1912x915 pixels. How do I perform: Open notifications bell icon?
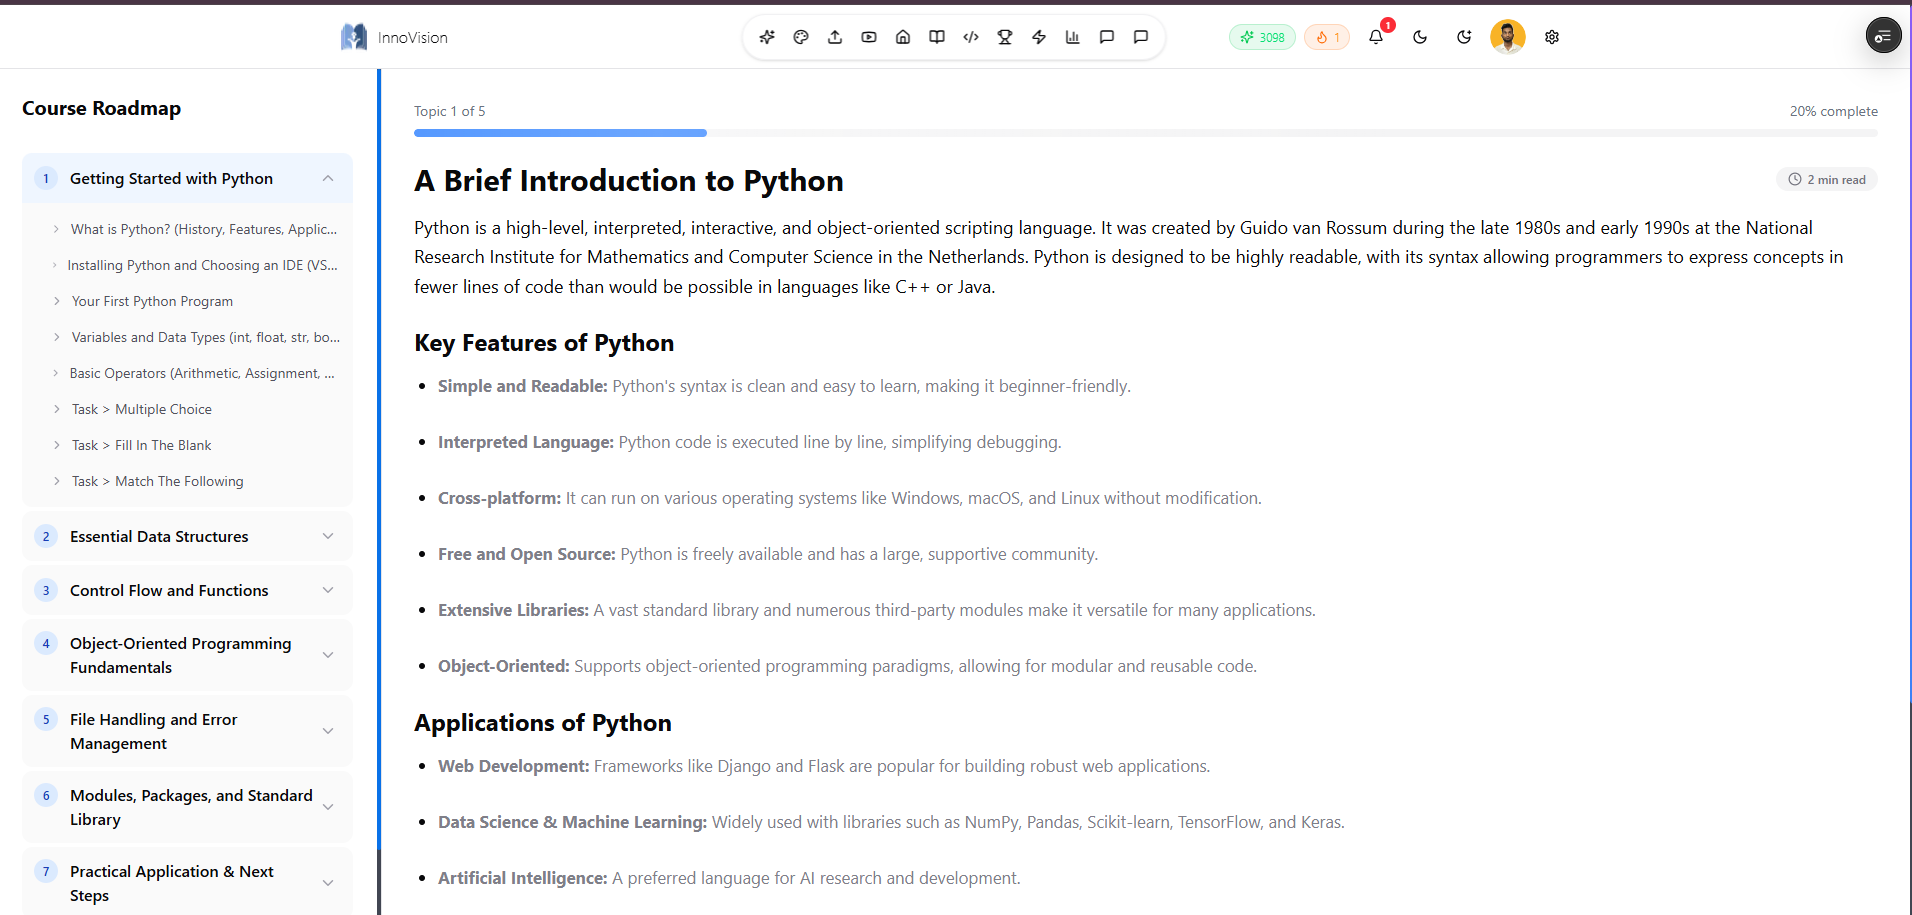(x=1376, y=37)
